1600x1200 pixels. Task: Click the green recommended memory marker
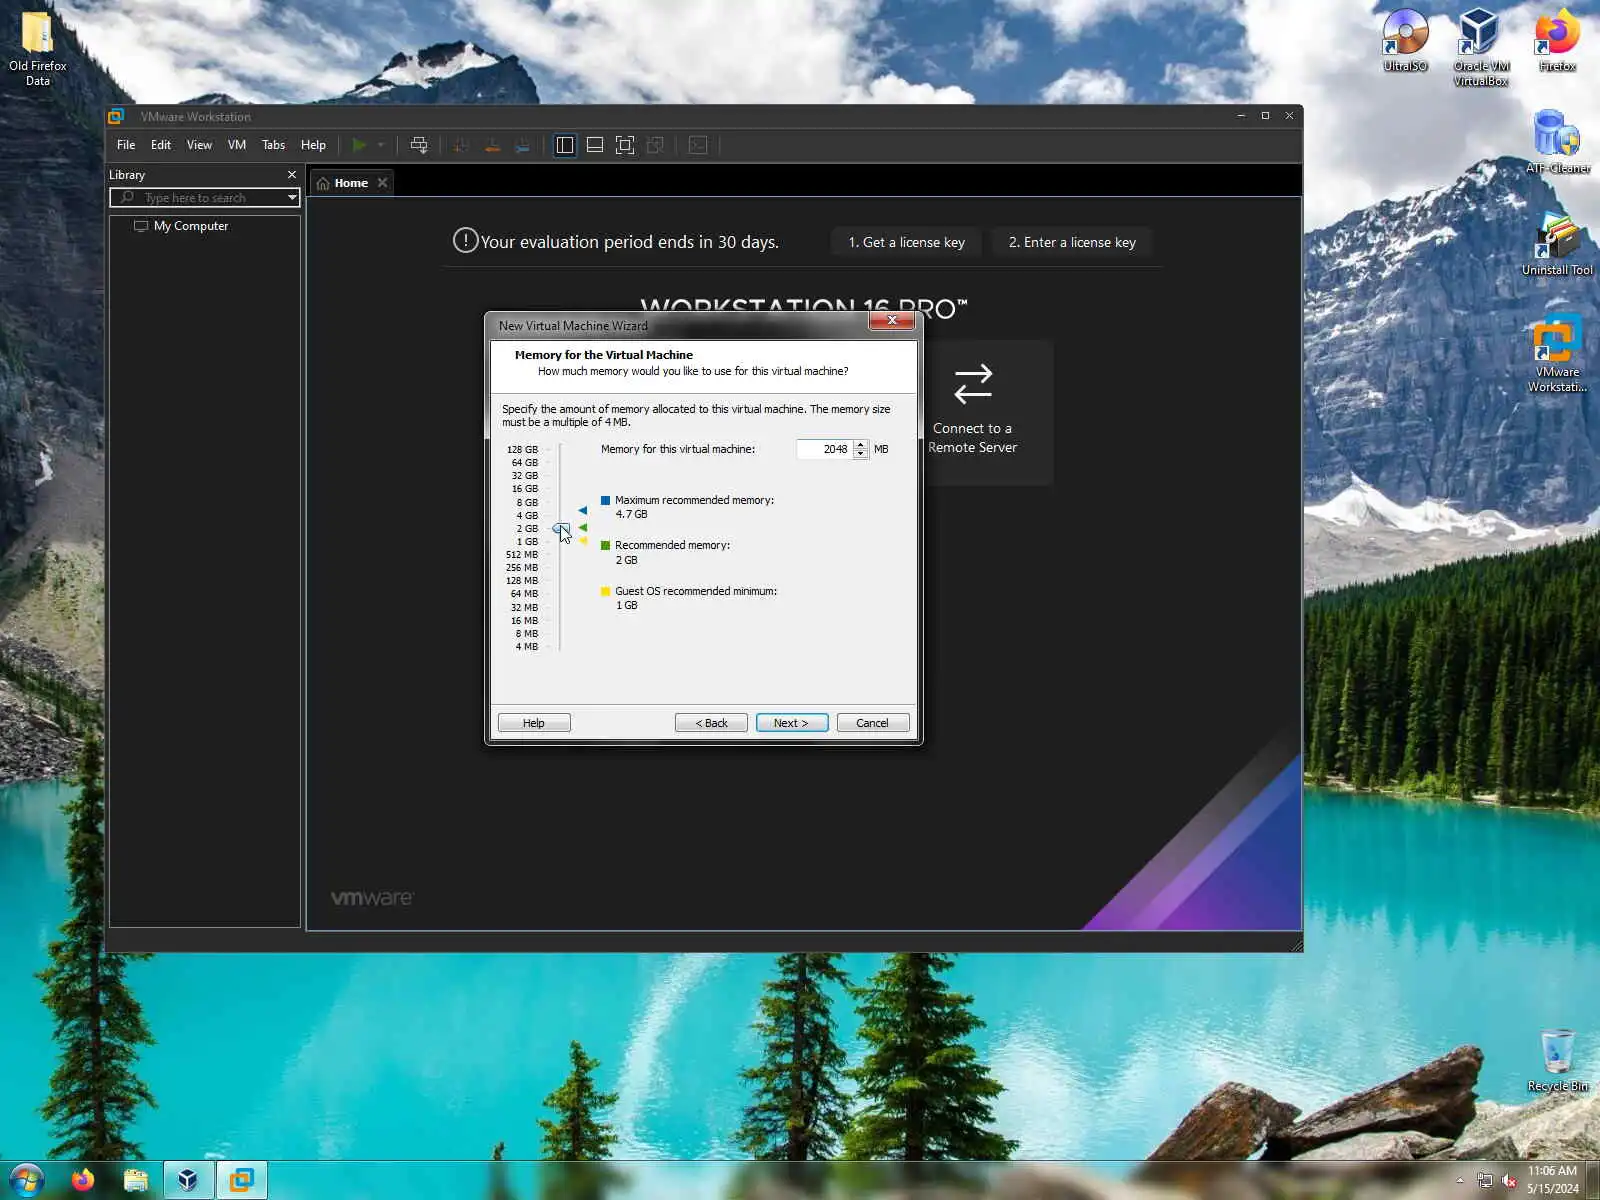point(583,528)
